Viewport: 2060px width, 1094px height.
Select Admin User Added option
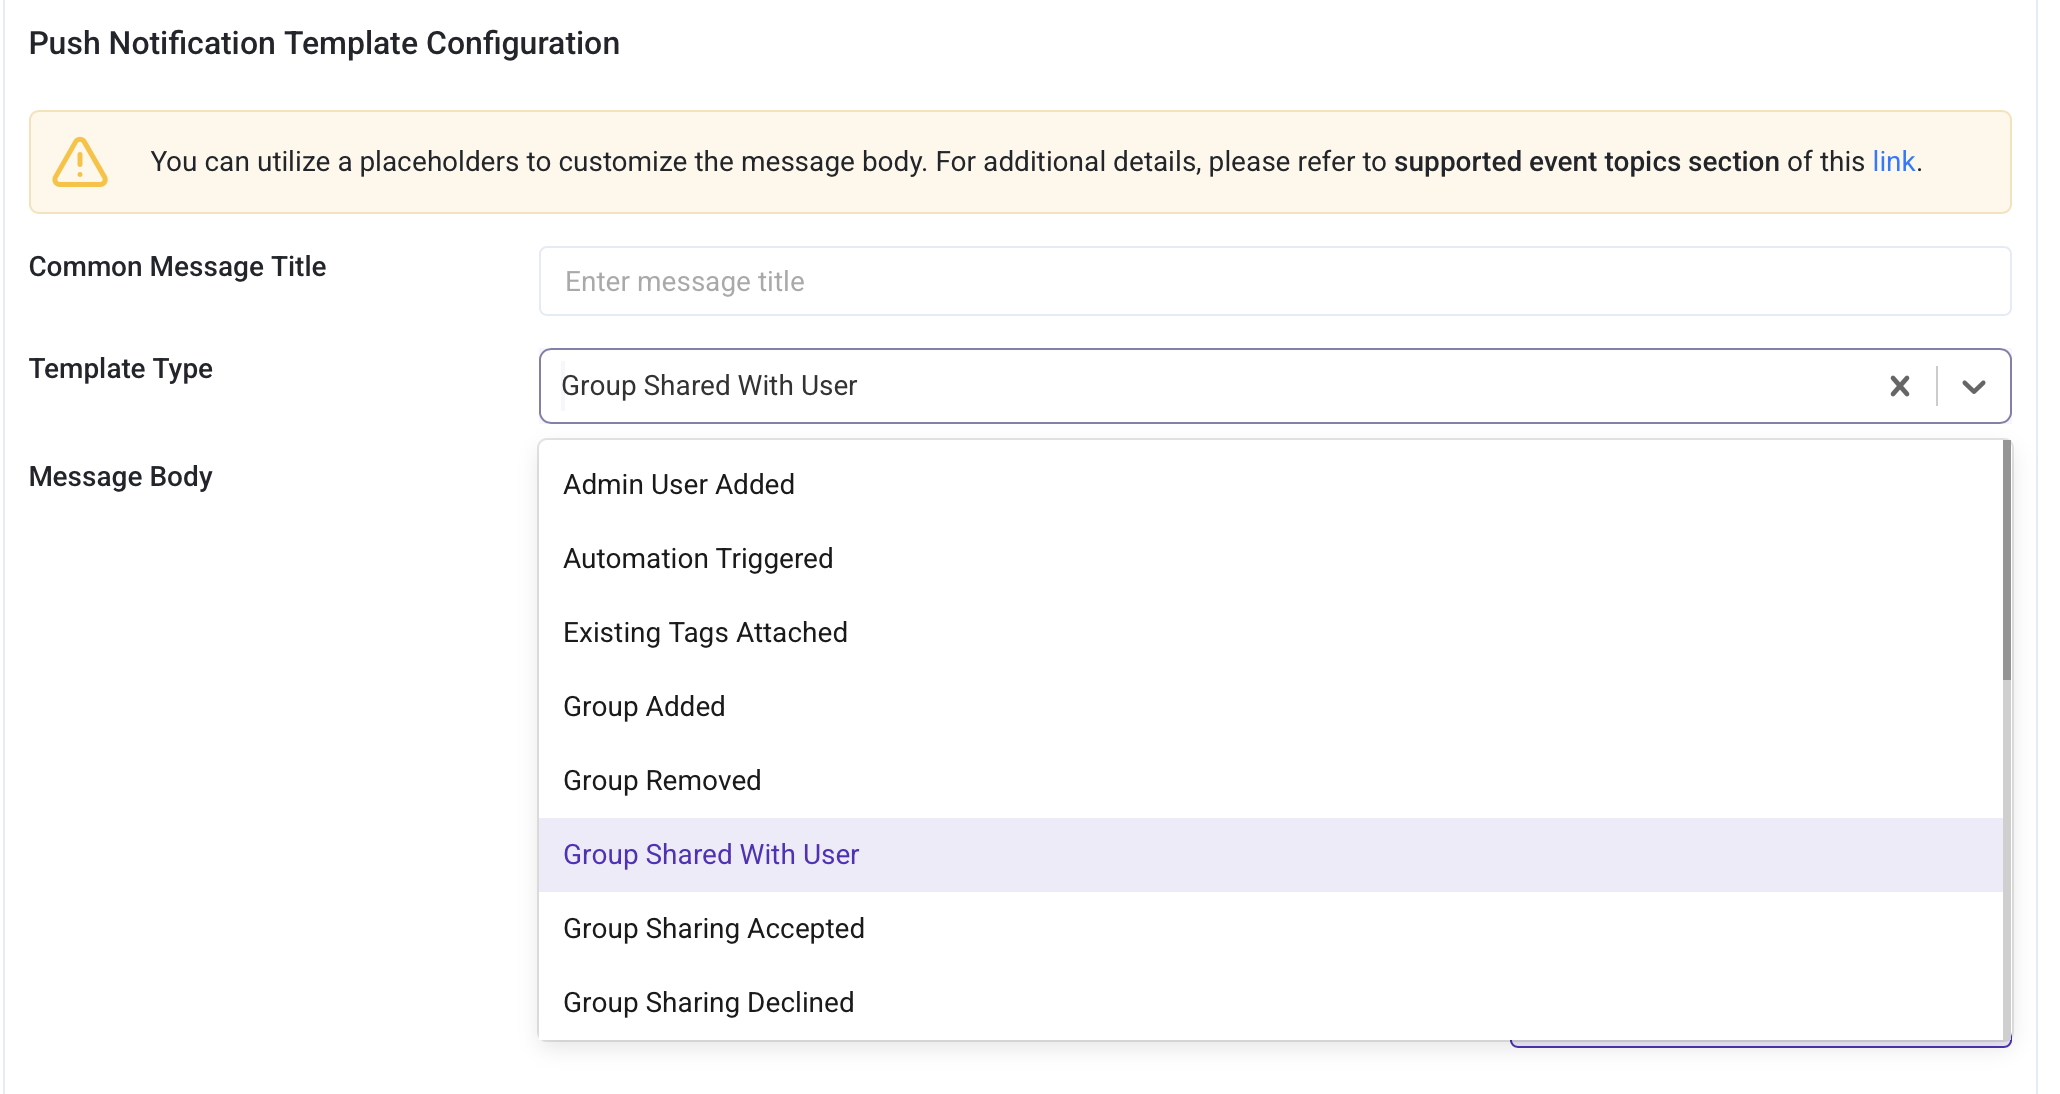coord(679,485)
